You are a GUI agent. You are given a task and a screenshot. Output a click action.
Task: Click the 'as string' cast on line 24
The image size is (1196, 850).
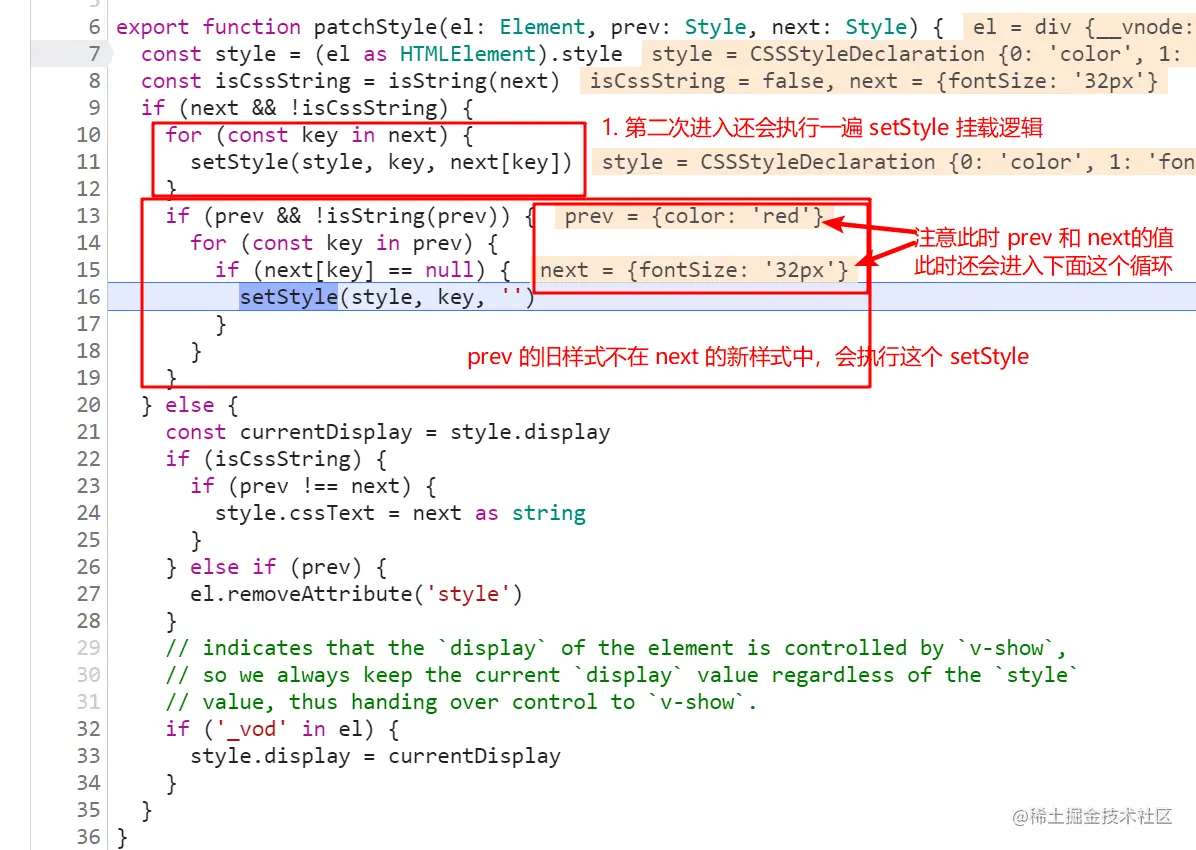[x=530, y=513]
